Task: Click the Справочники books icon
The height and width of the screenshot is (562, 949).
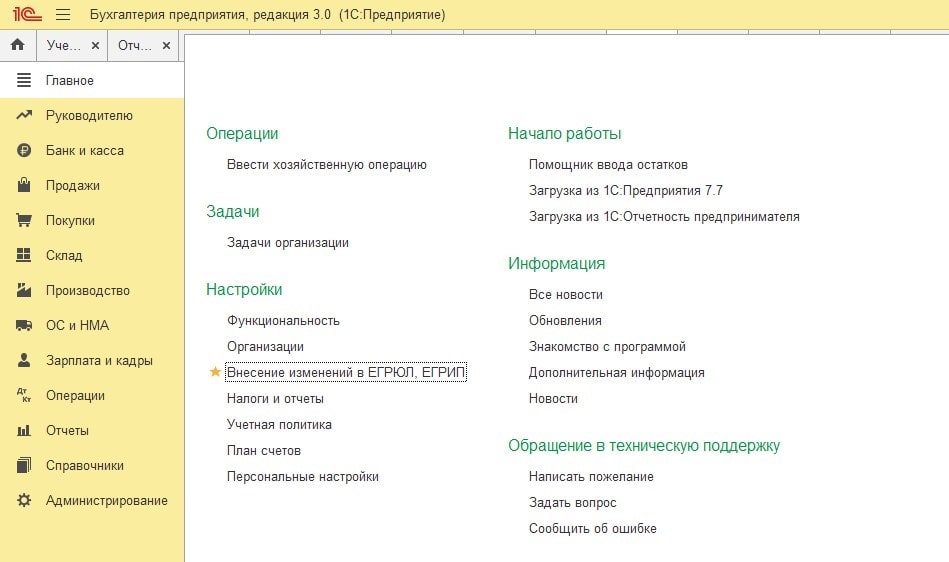Action: (x=24, y=465)
